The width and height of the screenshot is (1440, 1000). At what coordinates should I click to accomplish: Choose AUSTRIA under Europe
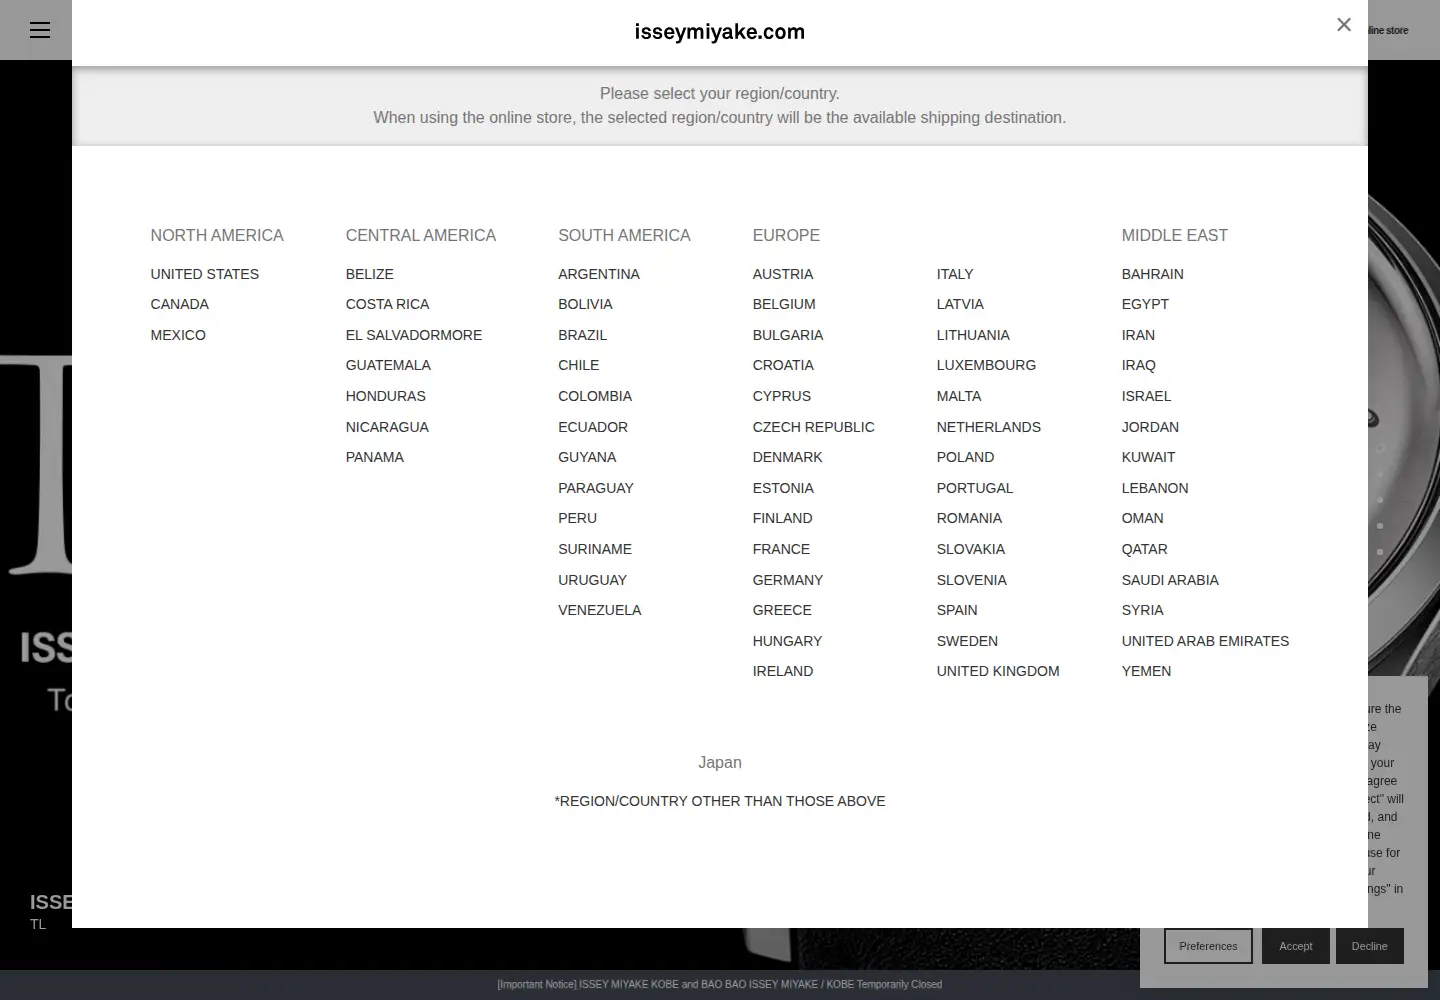783,274
